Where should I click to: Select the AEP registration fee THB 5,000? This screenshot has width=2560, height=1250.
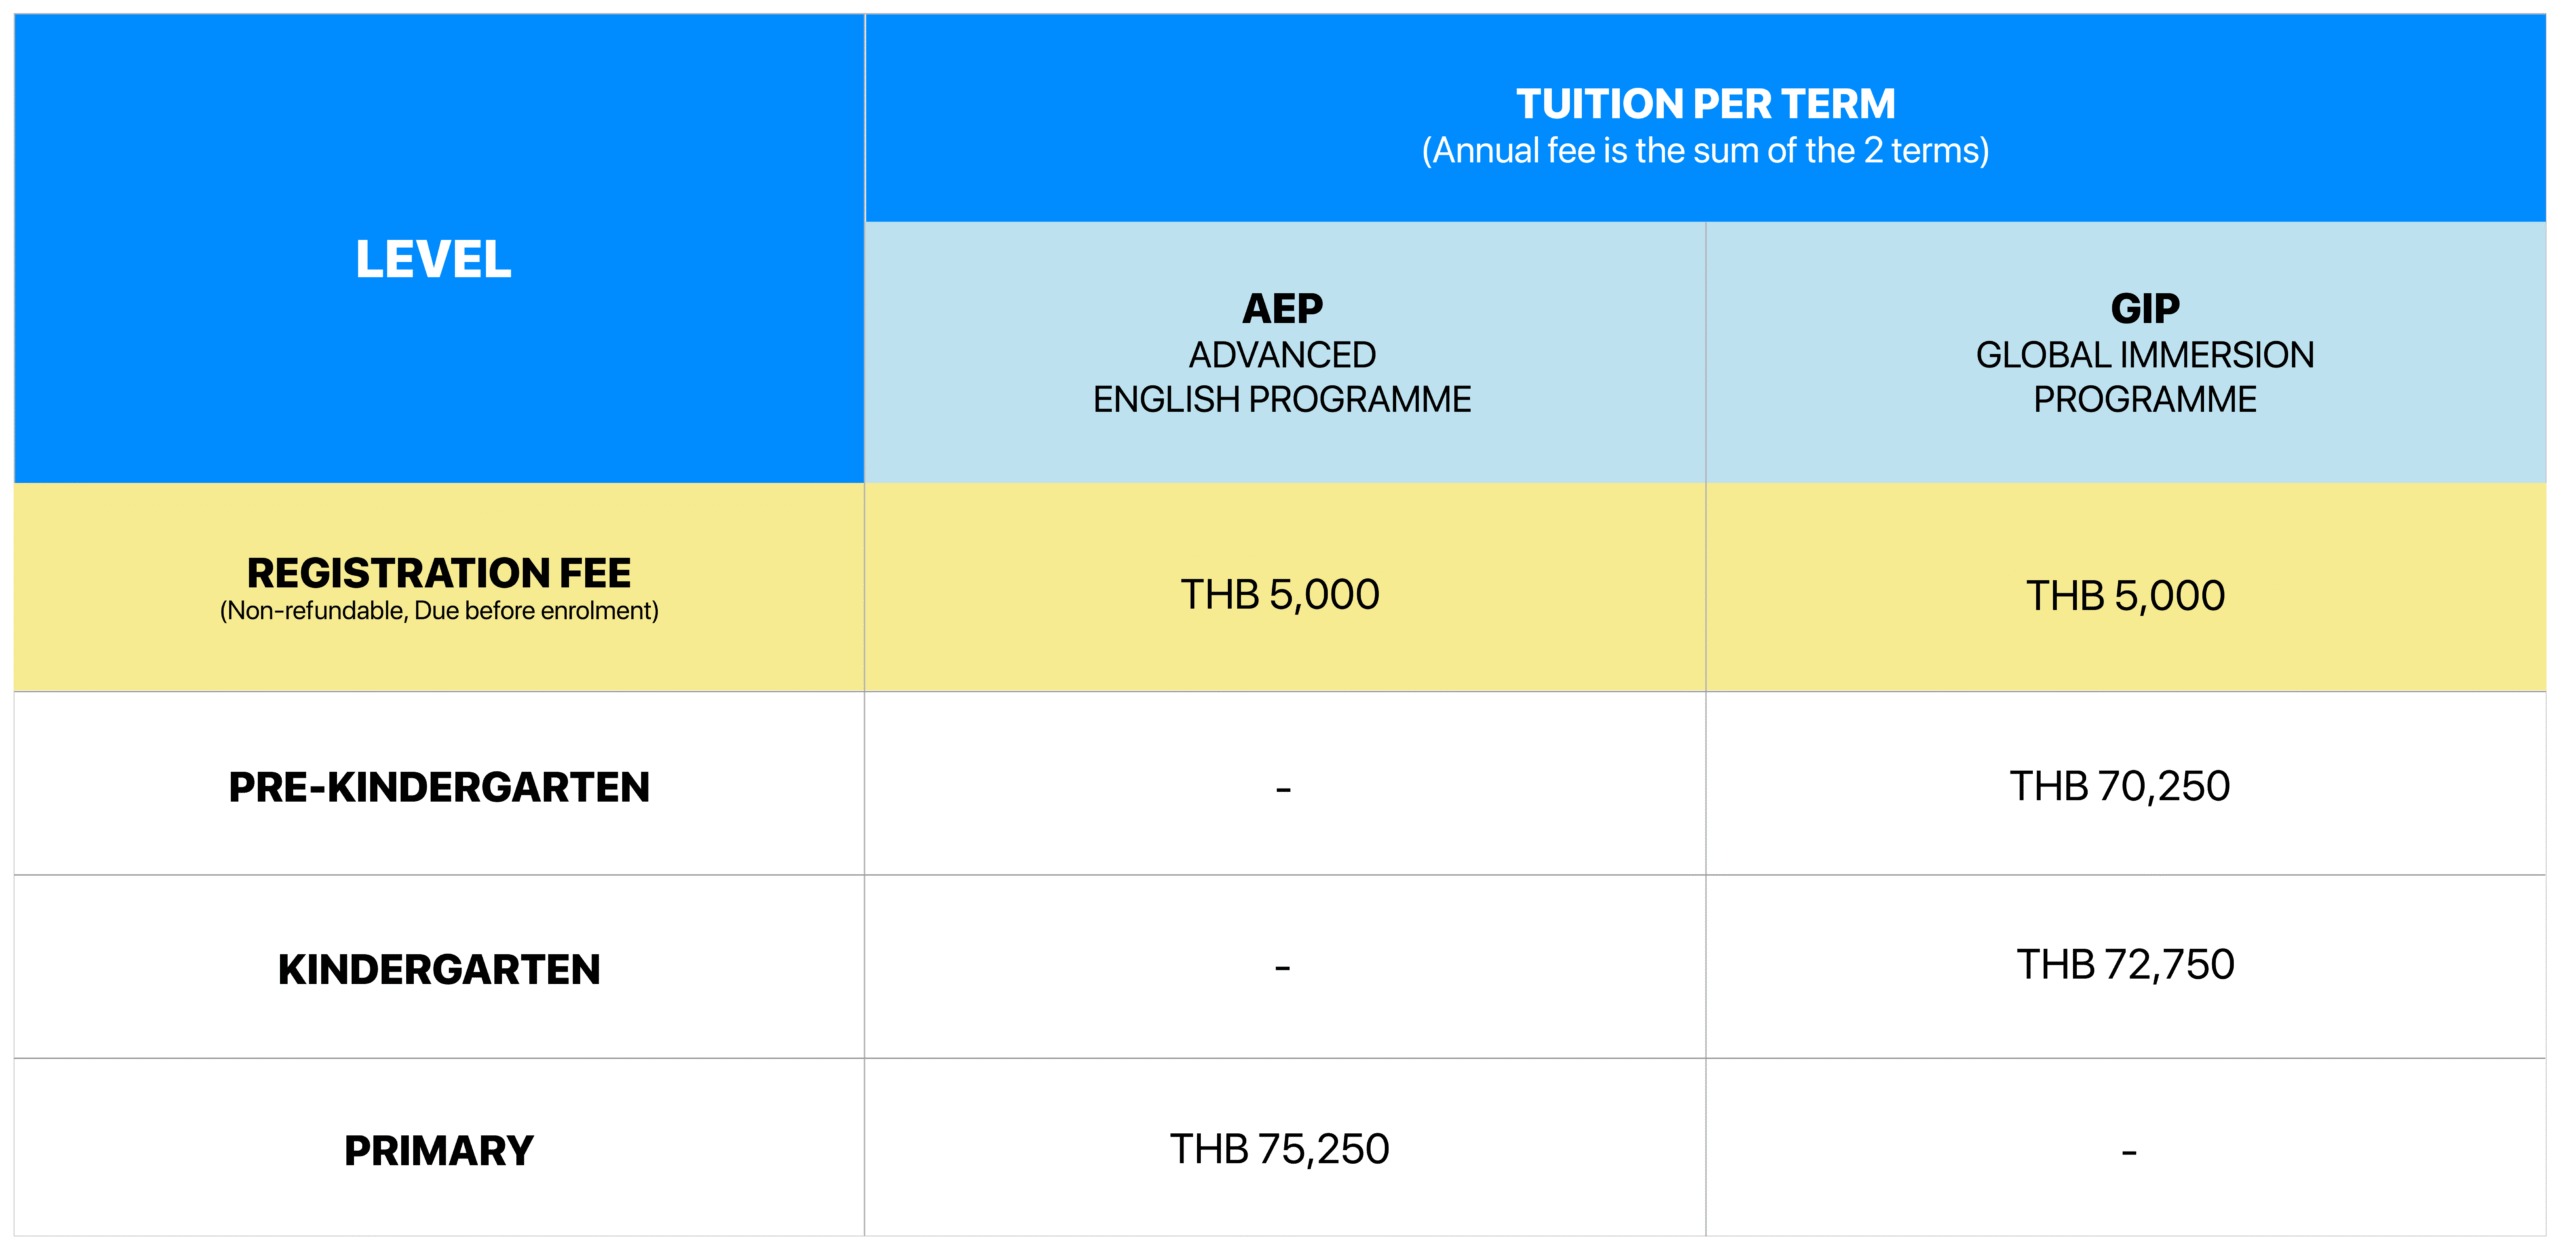tap(1280, 595)
